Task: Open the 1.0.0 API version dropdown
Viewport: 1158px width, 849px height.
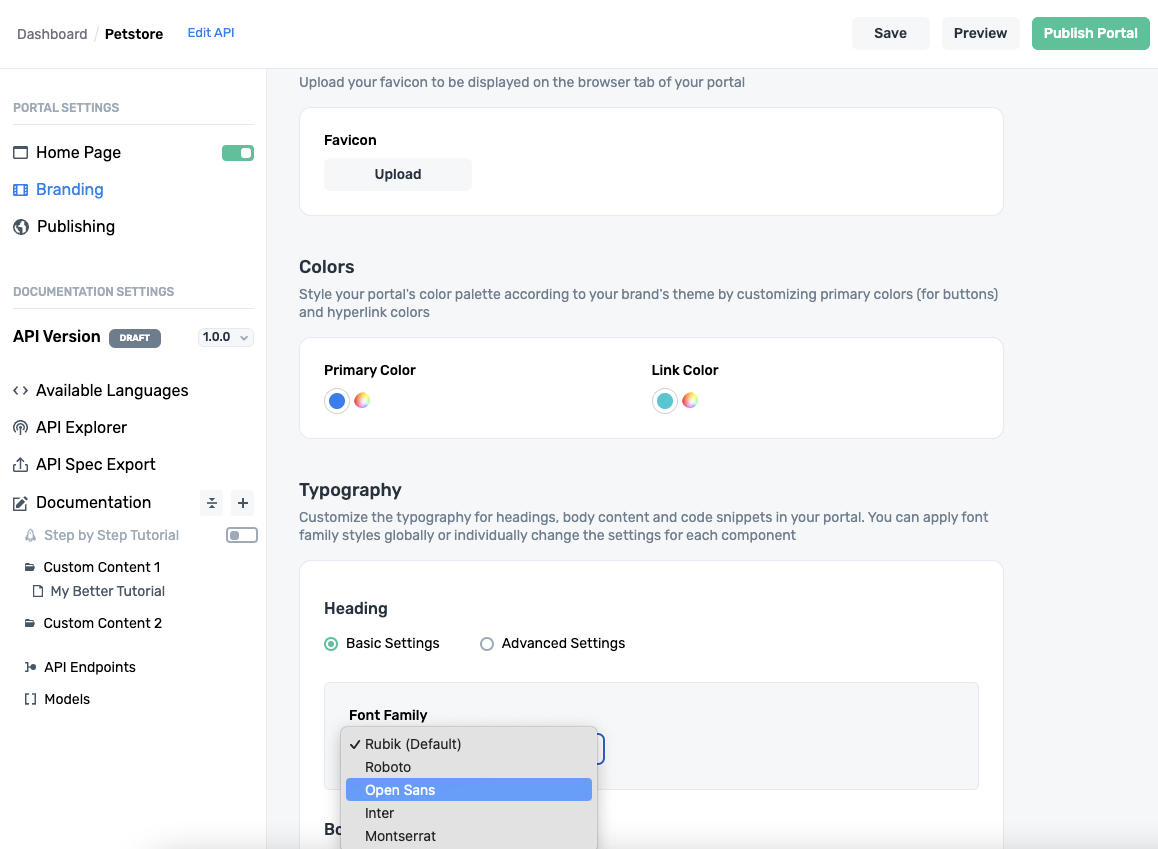Action: 225,337
